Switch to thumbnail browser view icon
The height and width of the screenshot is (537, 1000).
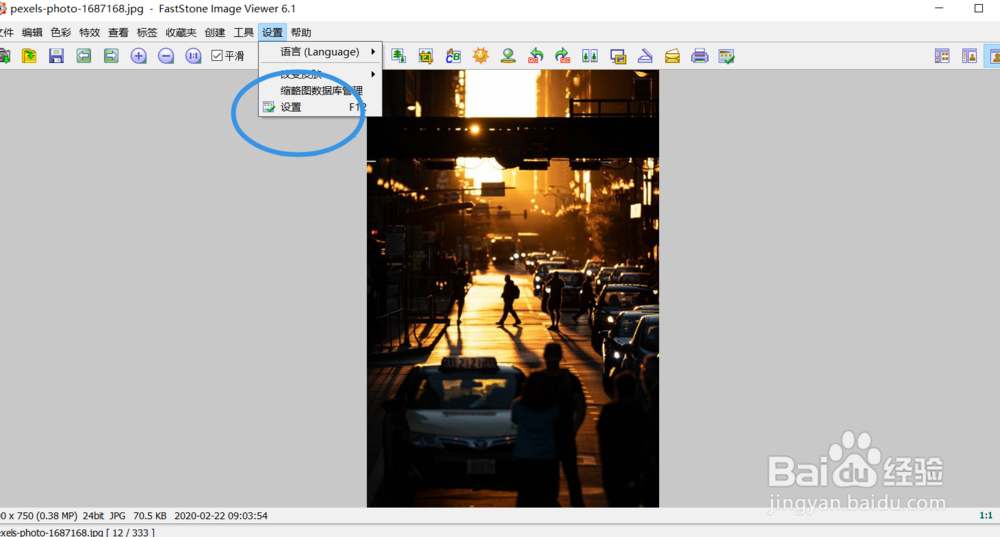pos(942,56)
